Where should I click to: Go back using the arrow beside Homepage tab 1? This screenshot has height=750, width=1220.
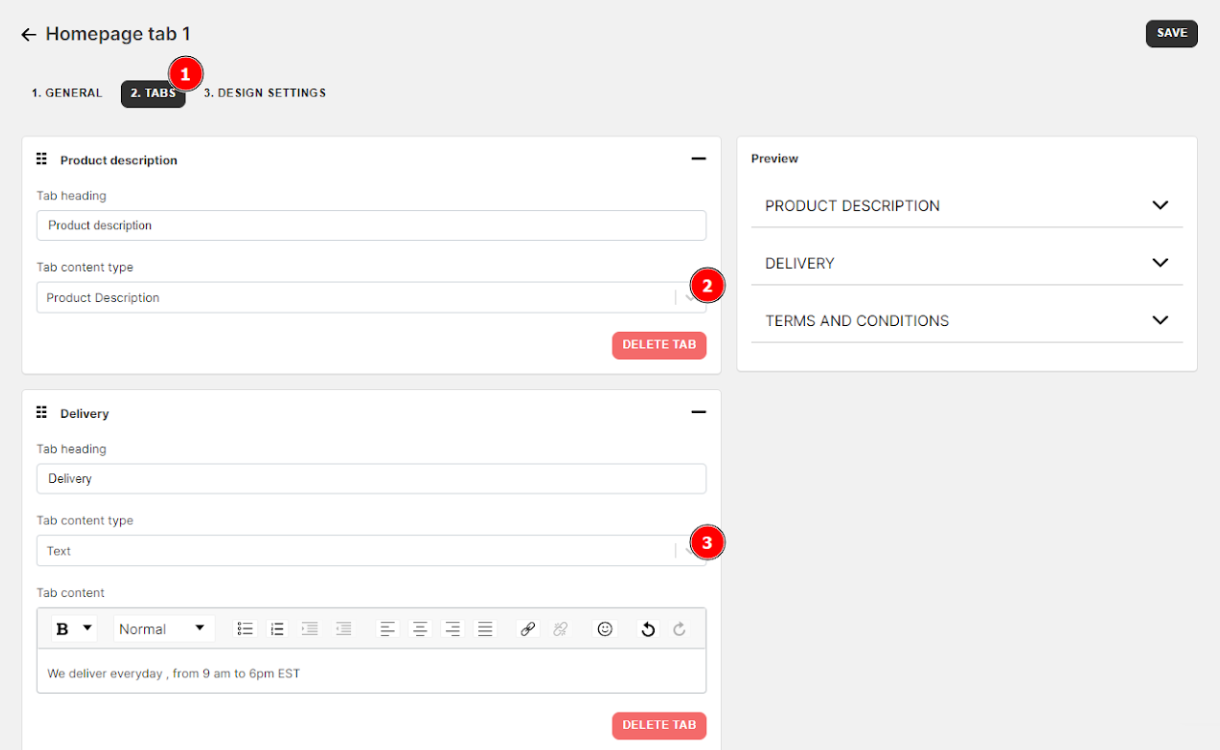[x=28, y=35]
